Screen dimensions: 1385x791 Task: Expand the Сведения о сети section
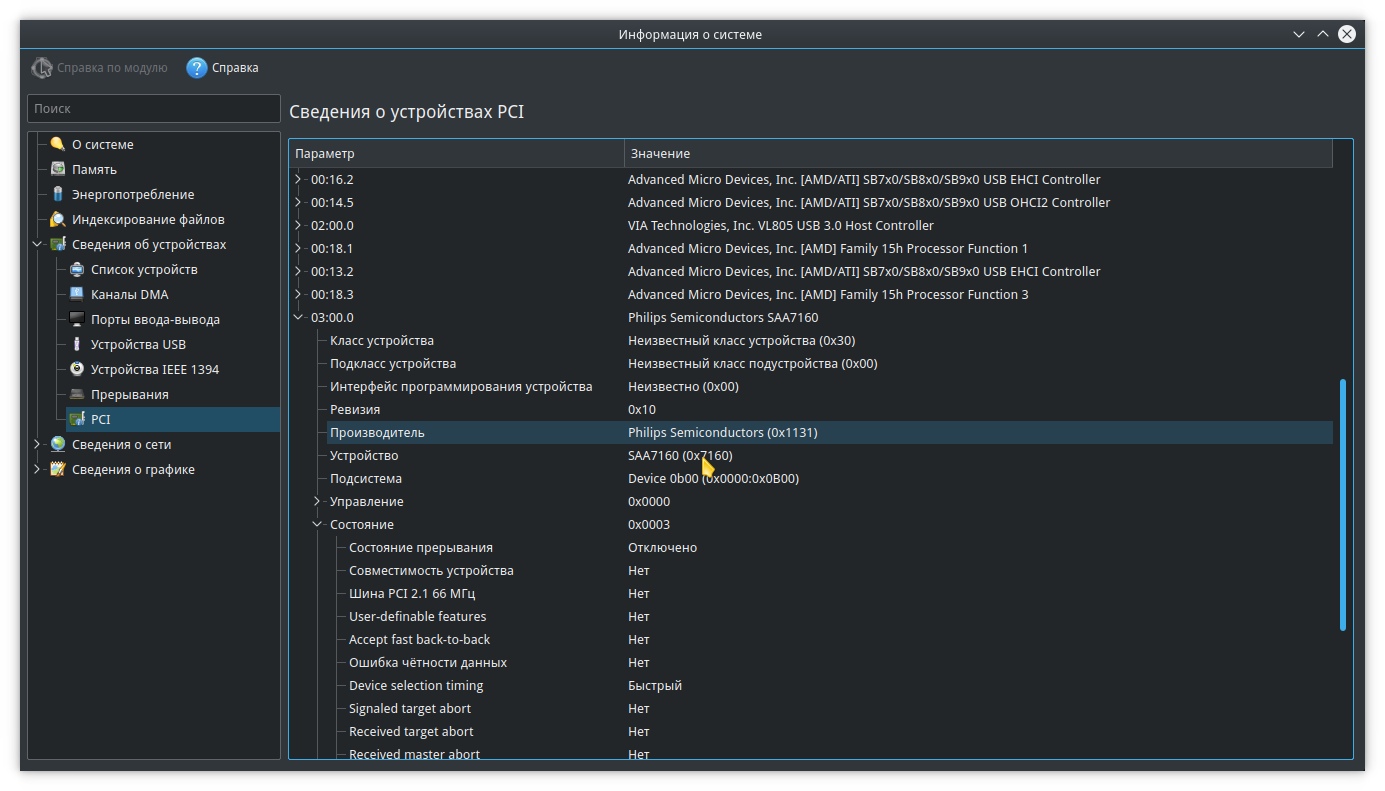pos(38,444)
